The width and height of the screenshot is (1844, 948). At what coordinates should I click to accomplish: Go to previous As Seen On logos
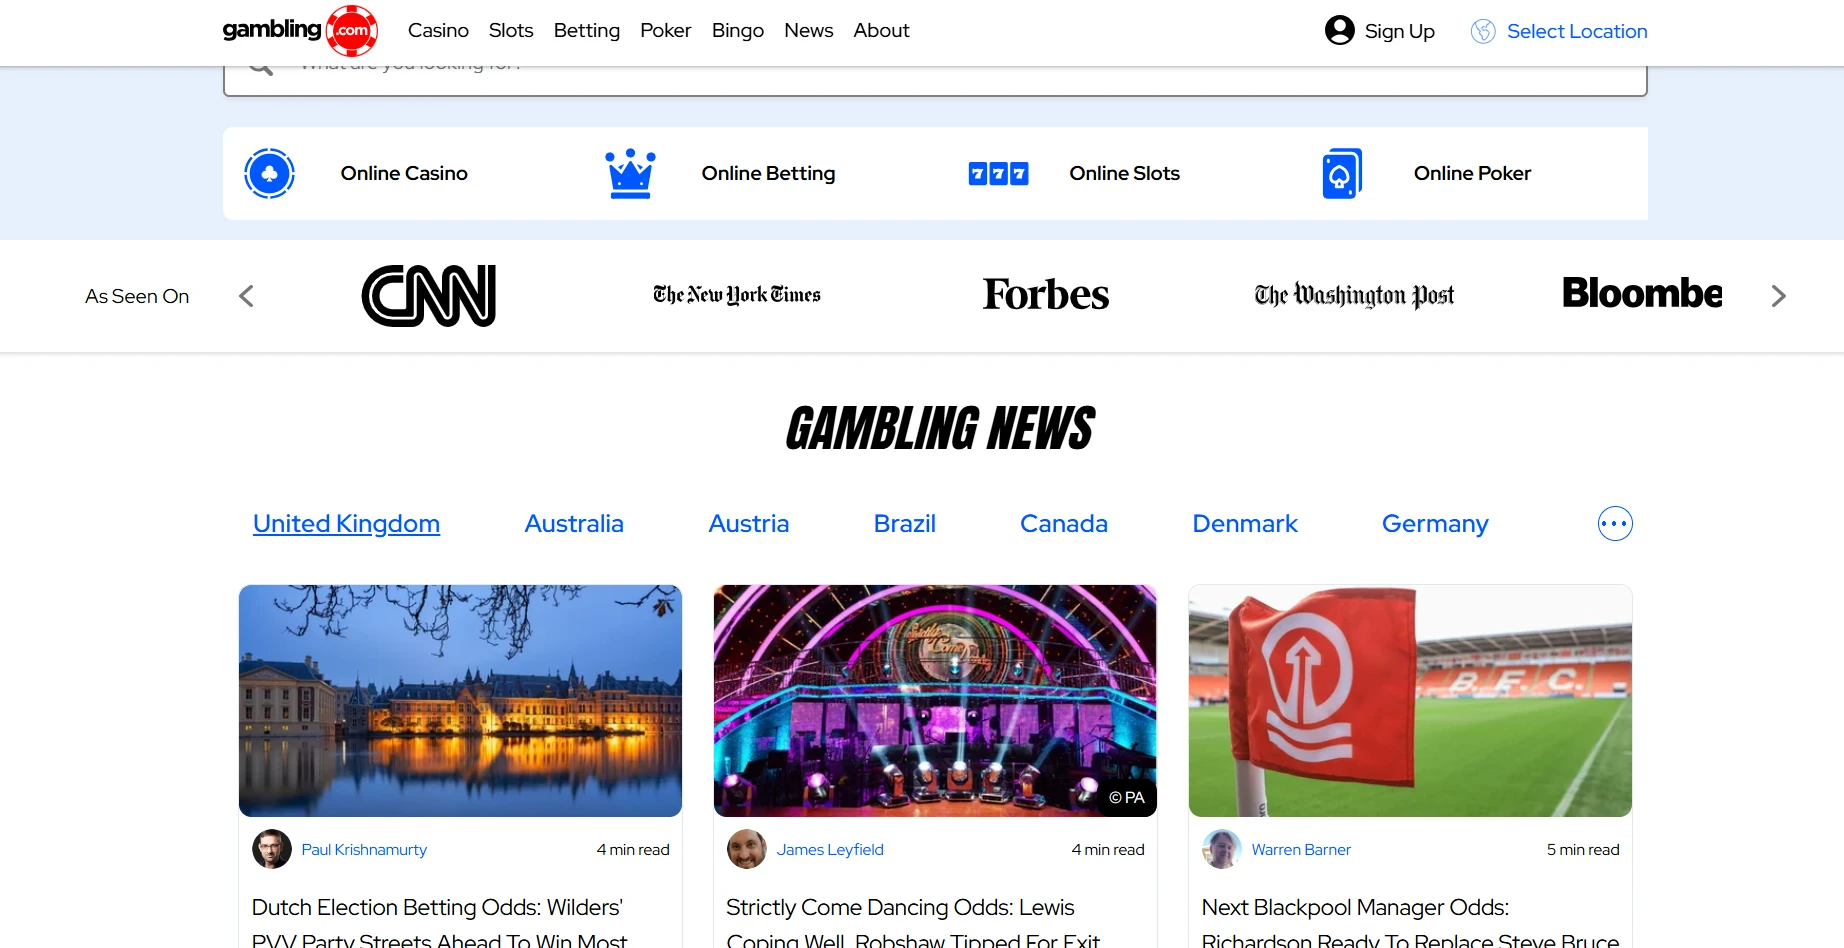[247, 296]
